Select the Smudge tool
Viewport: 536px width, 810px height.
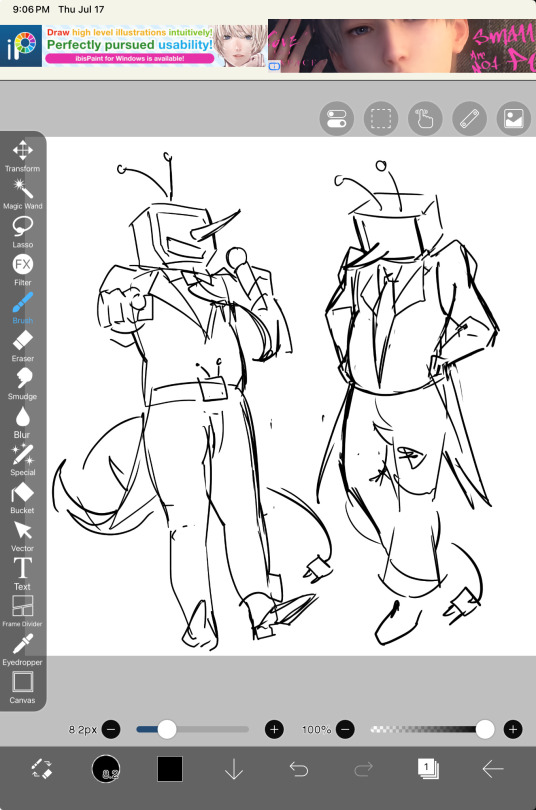pos(22,384)
